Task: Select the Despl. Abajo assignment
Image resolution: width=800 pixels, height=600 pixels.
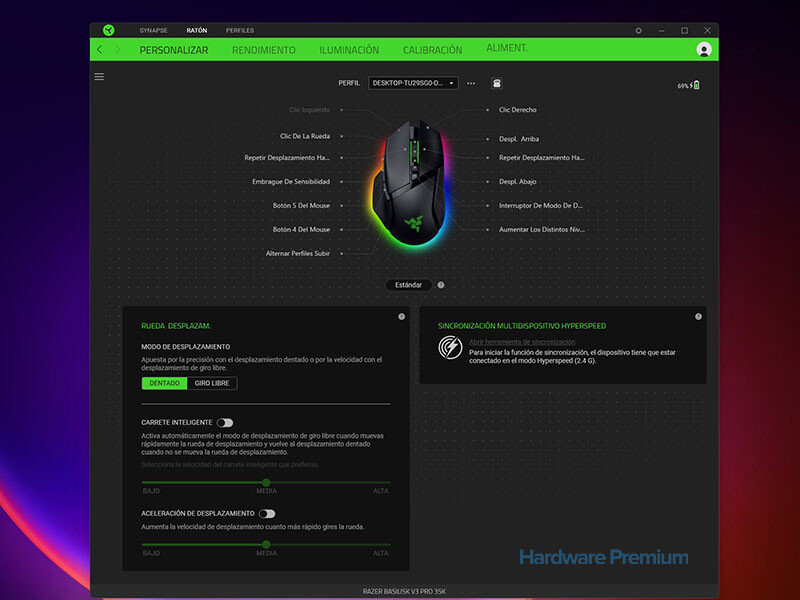Action: point(517,182)
